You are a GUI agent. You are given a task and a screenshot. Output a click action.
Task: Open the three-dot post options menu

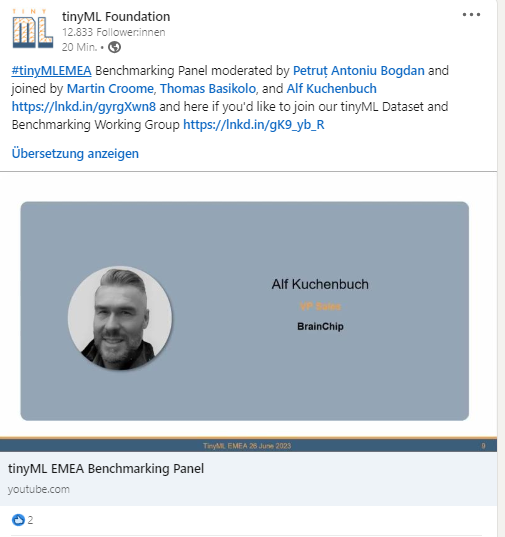coord(471,15)
